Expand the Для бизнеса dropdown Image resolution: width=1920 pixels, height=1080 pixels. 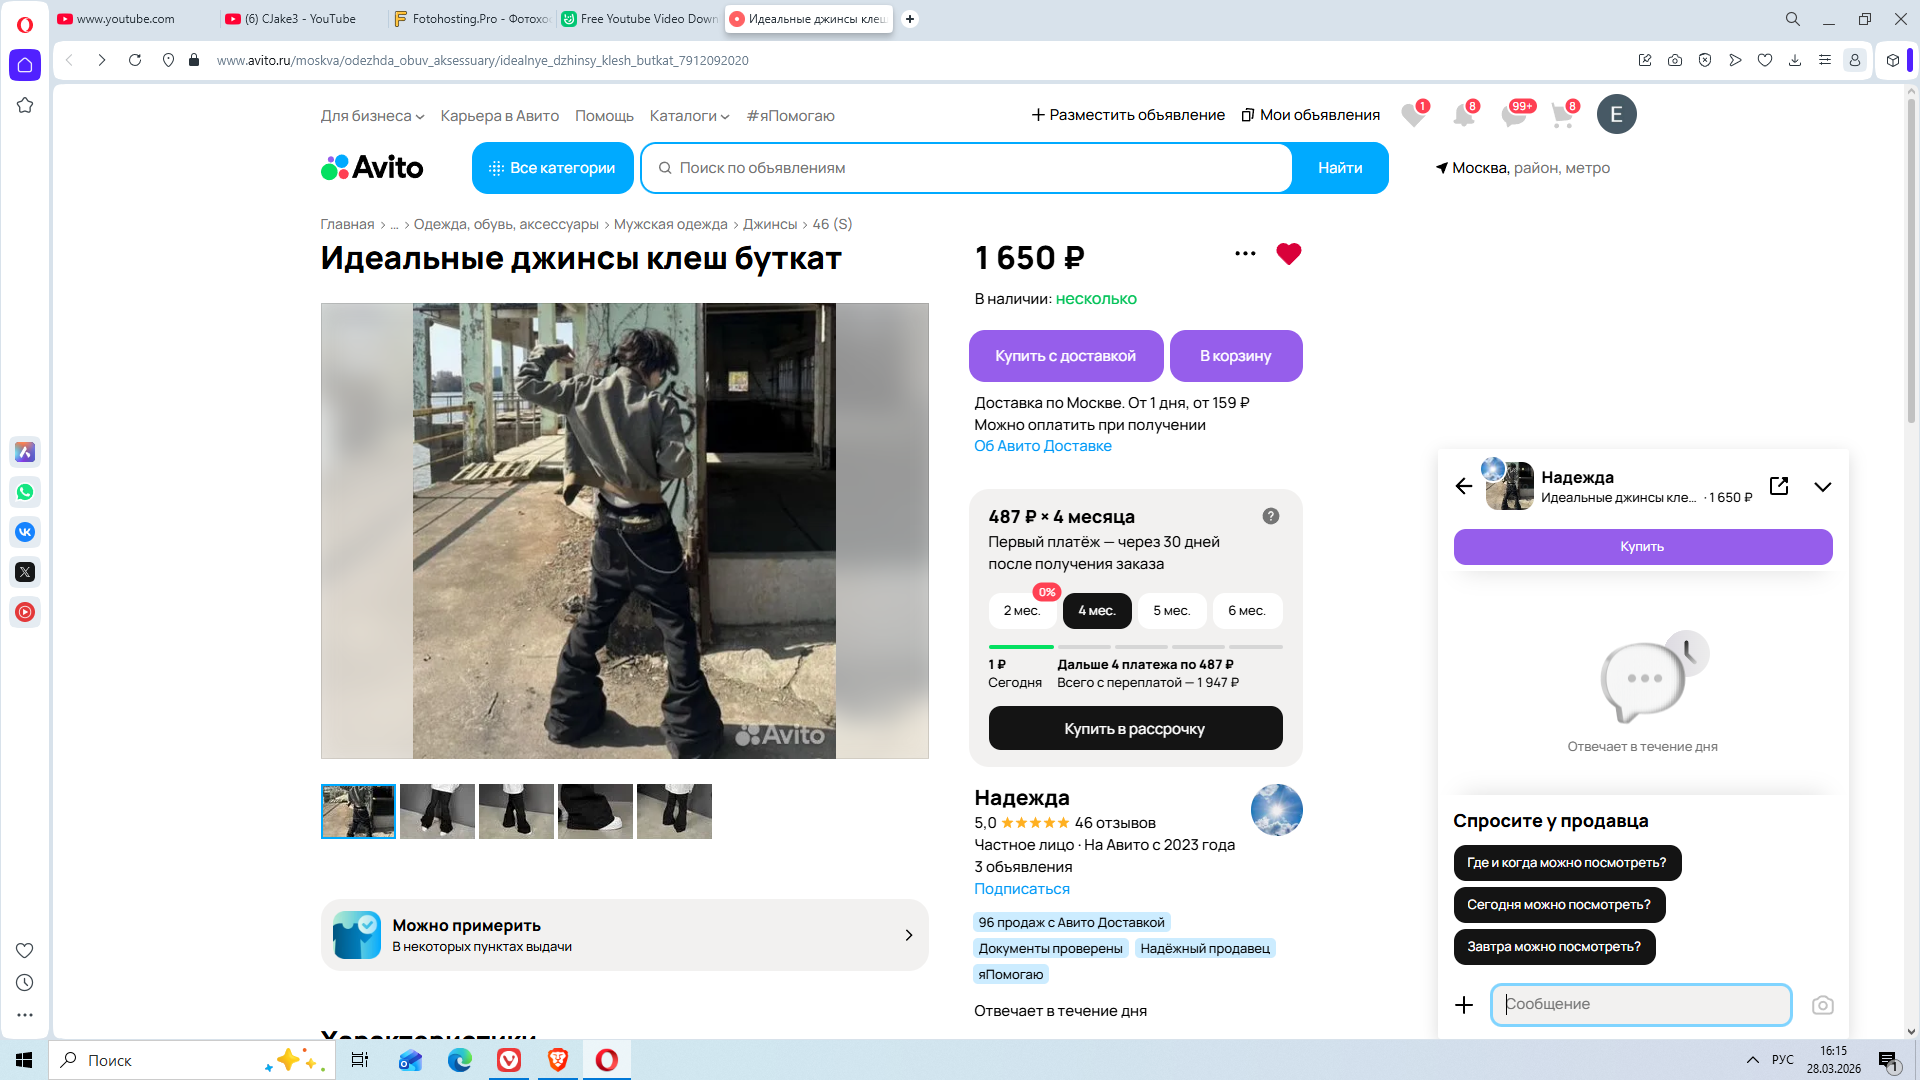pyautogui.click(x=372, y=116)
